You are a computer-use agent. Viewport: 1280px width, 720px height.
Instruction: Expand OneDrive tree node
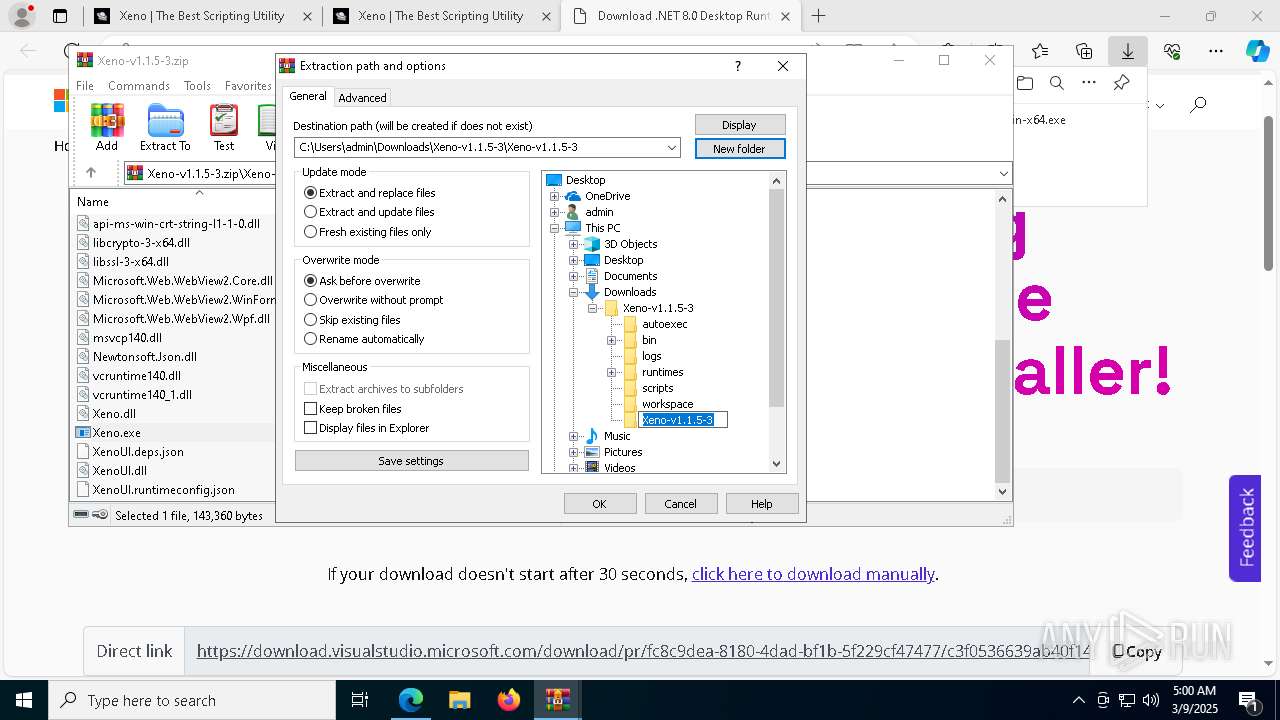[x=555, y=196]
